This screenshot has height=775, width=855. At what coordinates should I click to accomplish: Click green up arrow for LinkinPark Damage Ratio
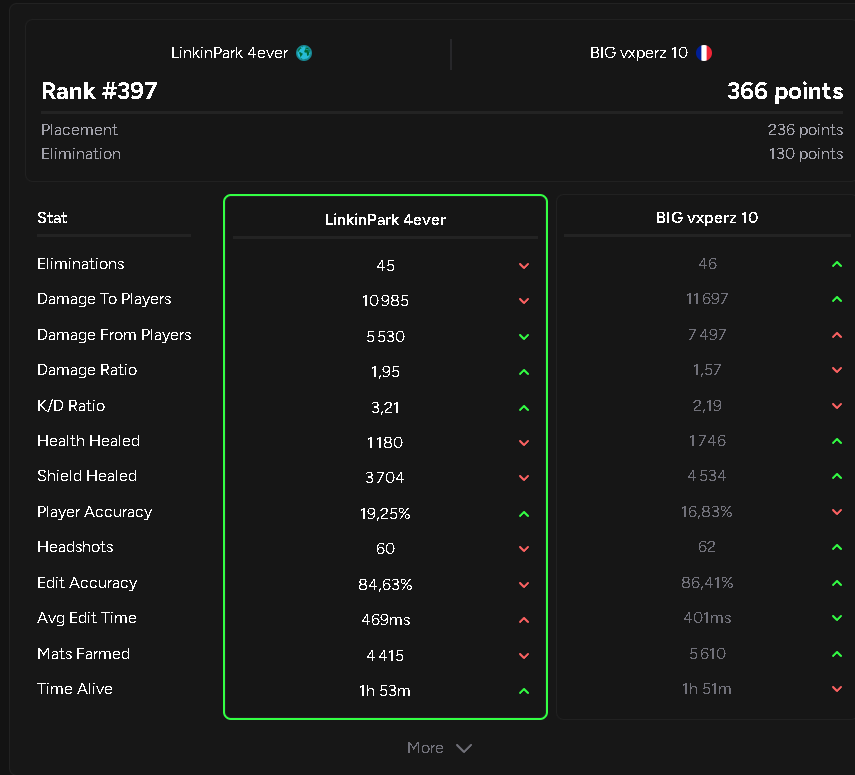(524, 372)
